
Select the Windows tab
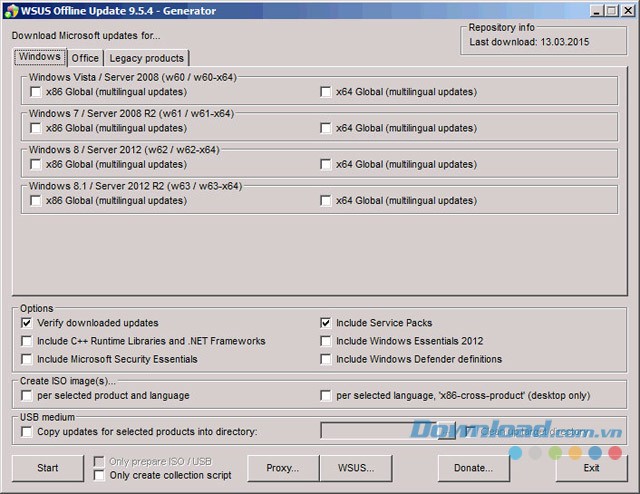pyautogui.click(x=40, y=56)
